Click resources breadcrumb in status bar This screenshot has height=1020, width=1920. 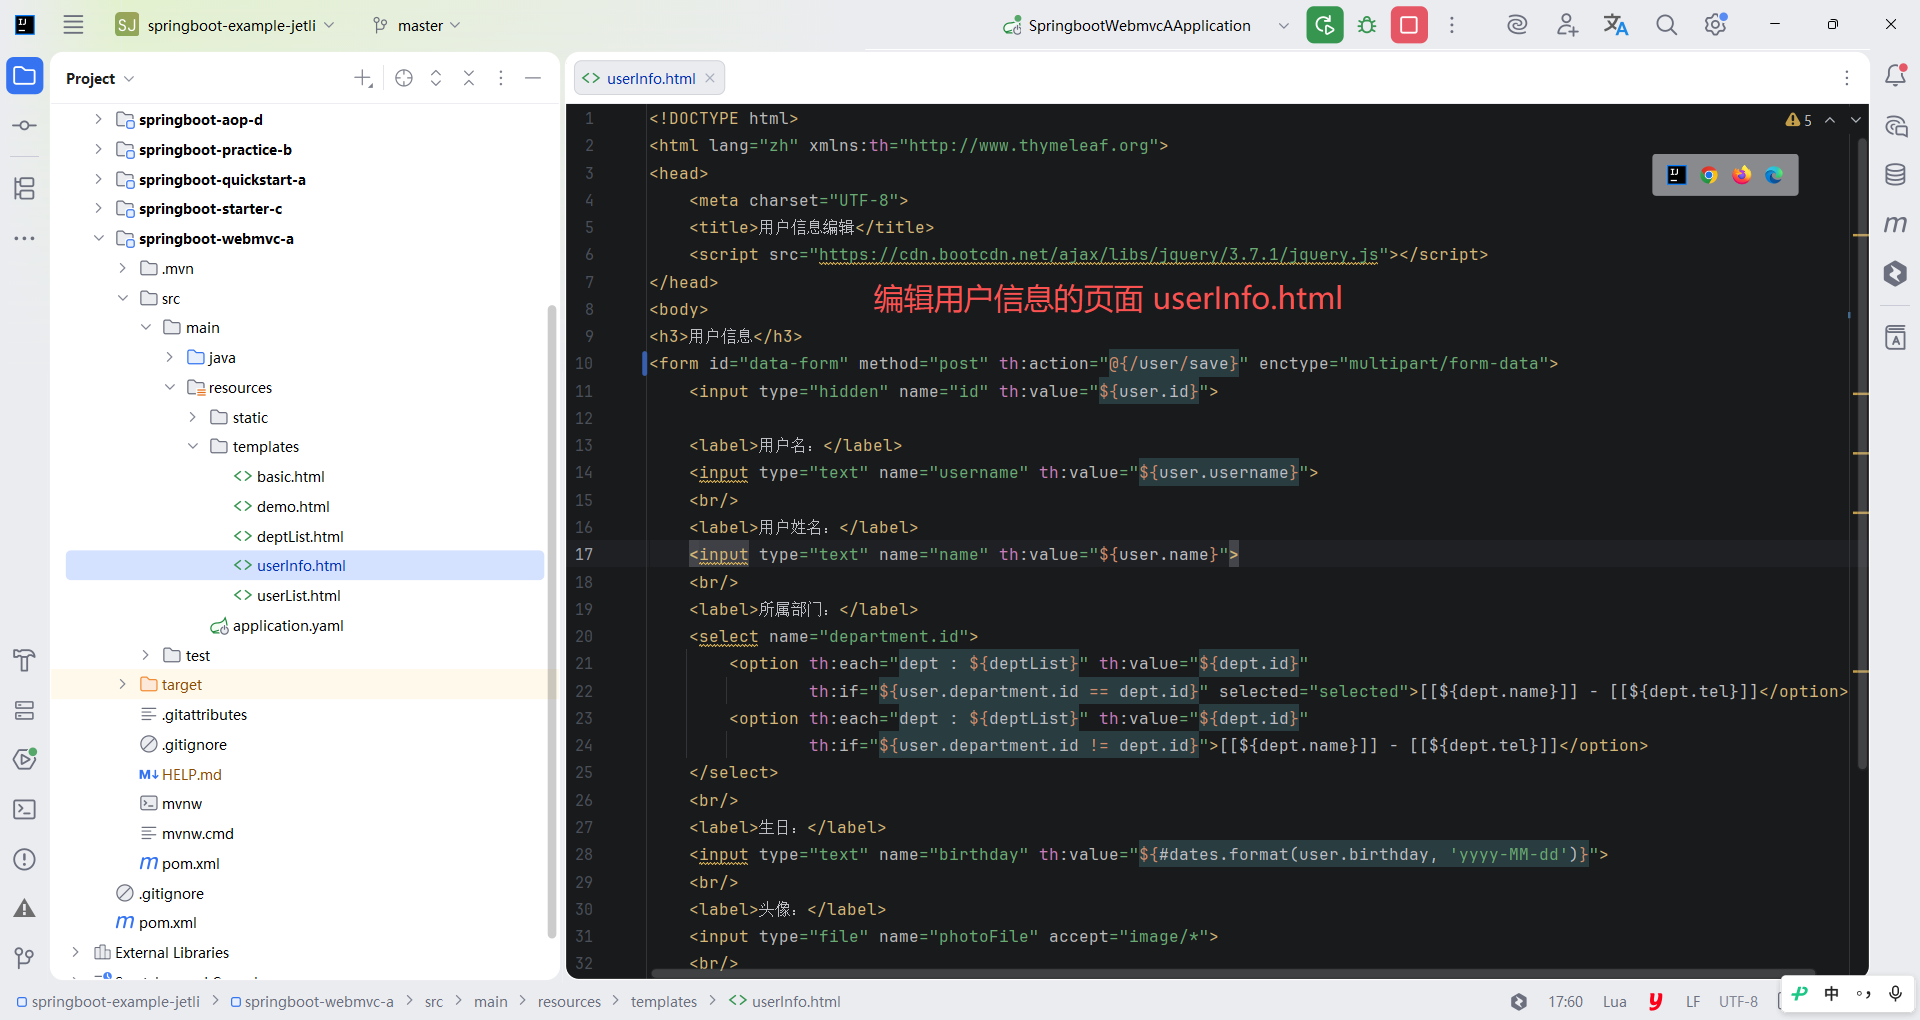[569, 1001]
